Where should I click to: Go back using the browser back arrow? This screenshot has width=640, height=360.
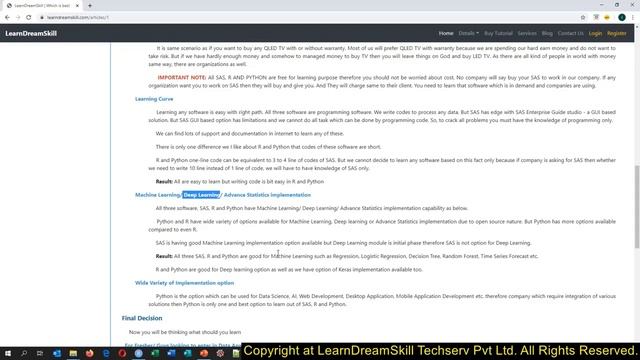click(x=7, y=17)
